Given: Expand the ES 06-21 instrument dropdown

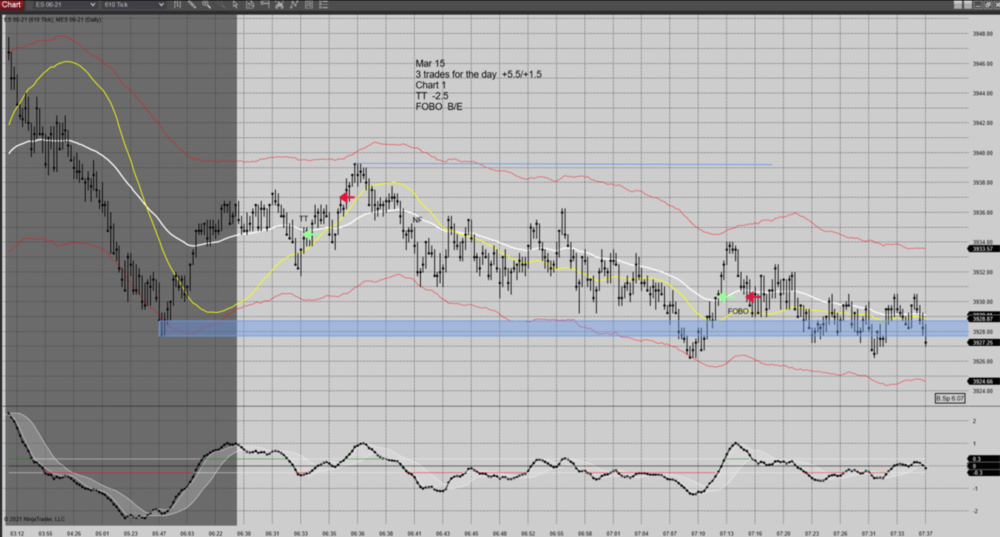Looking at the screenshot, I should [63, 5].
